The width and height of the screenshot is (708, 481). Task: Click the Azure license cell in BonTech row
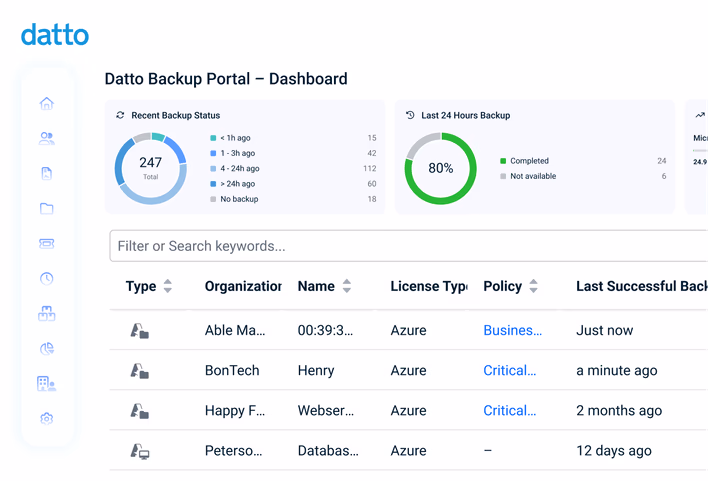408,370
